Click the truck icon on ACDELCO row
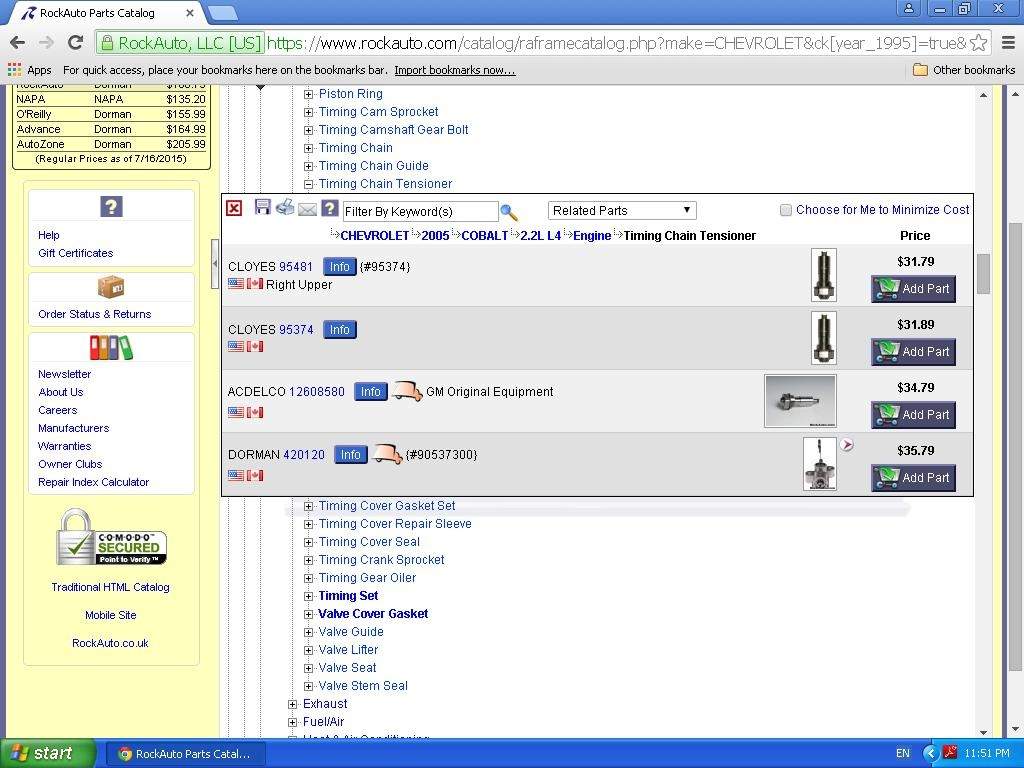 tap(407, 391)
